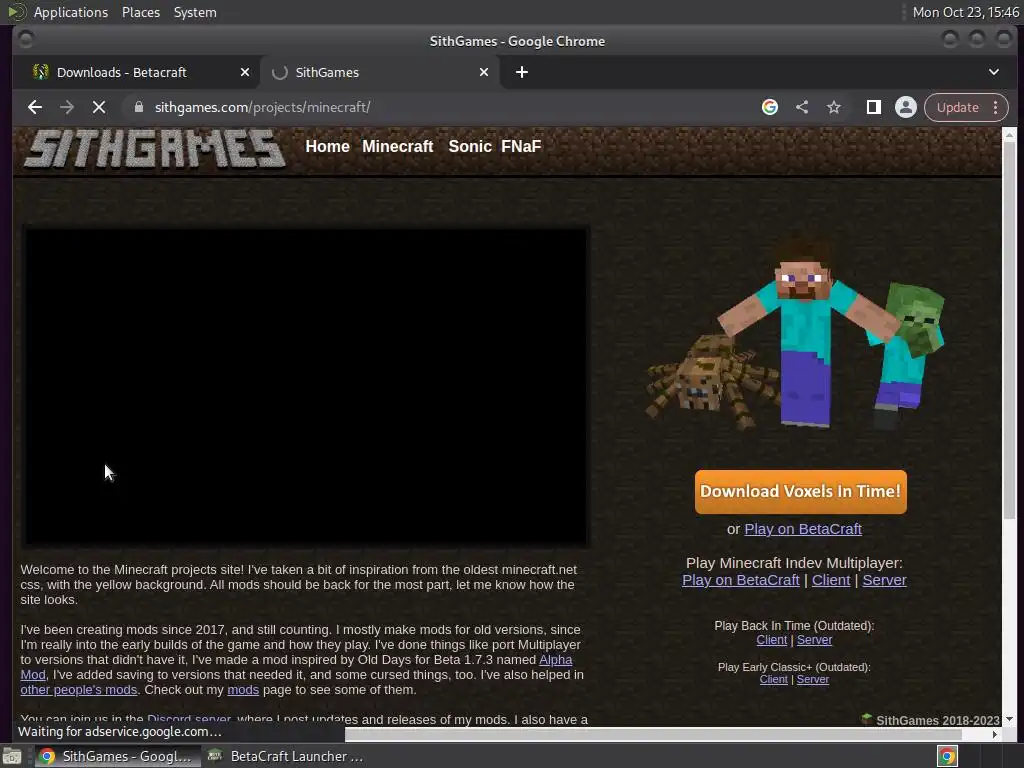Click the vertical page scrollbar thumb
Viewport: 1024px width, 768px height.
(x=1009, y=330)
